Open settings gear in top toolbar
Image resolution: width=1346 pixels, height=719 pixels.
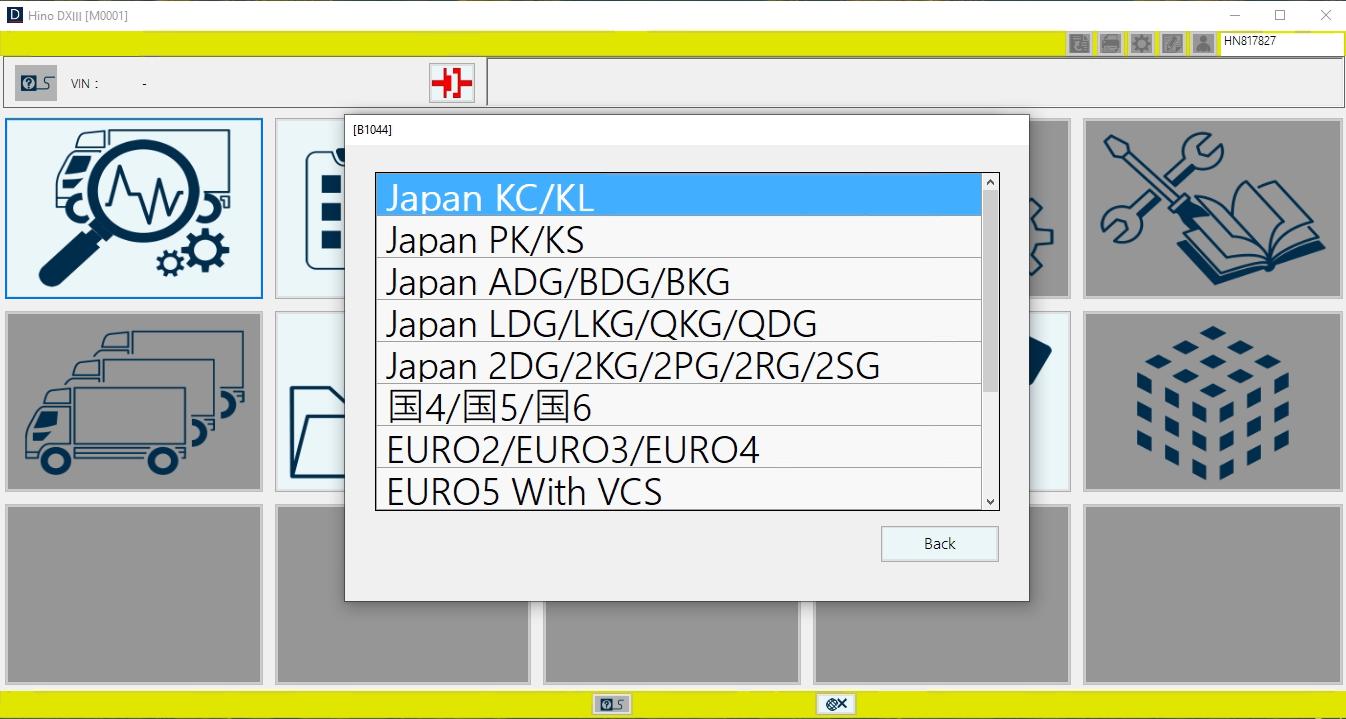click(x=1141, y=43)
